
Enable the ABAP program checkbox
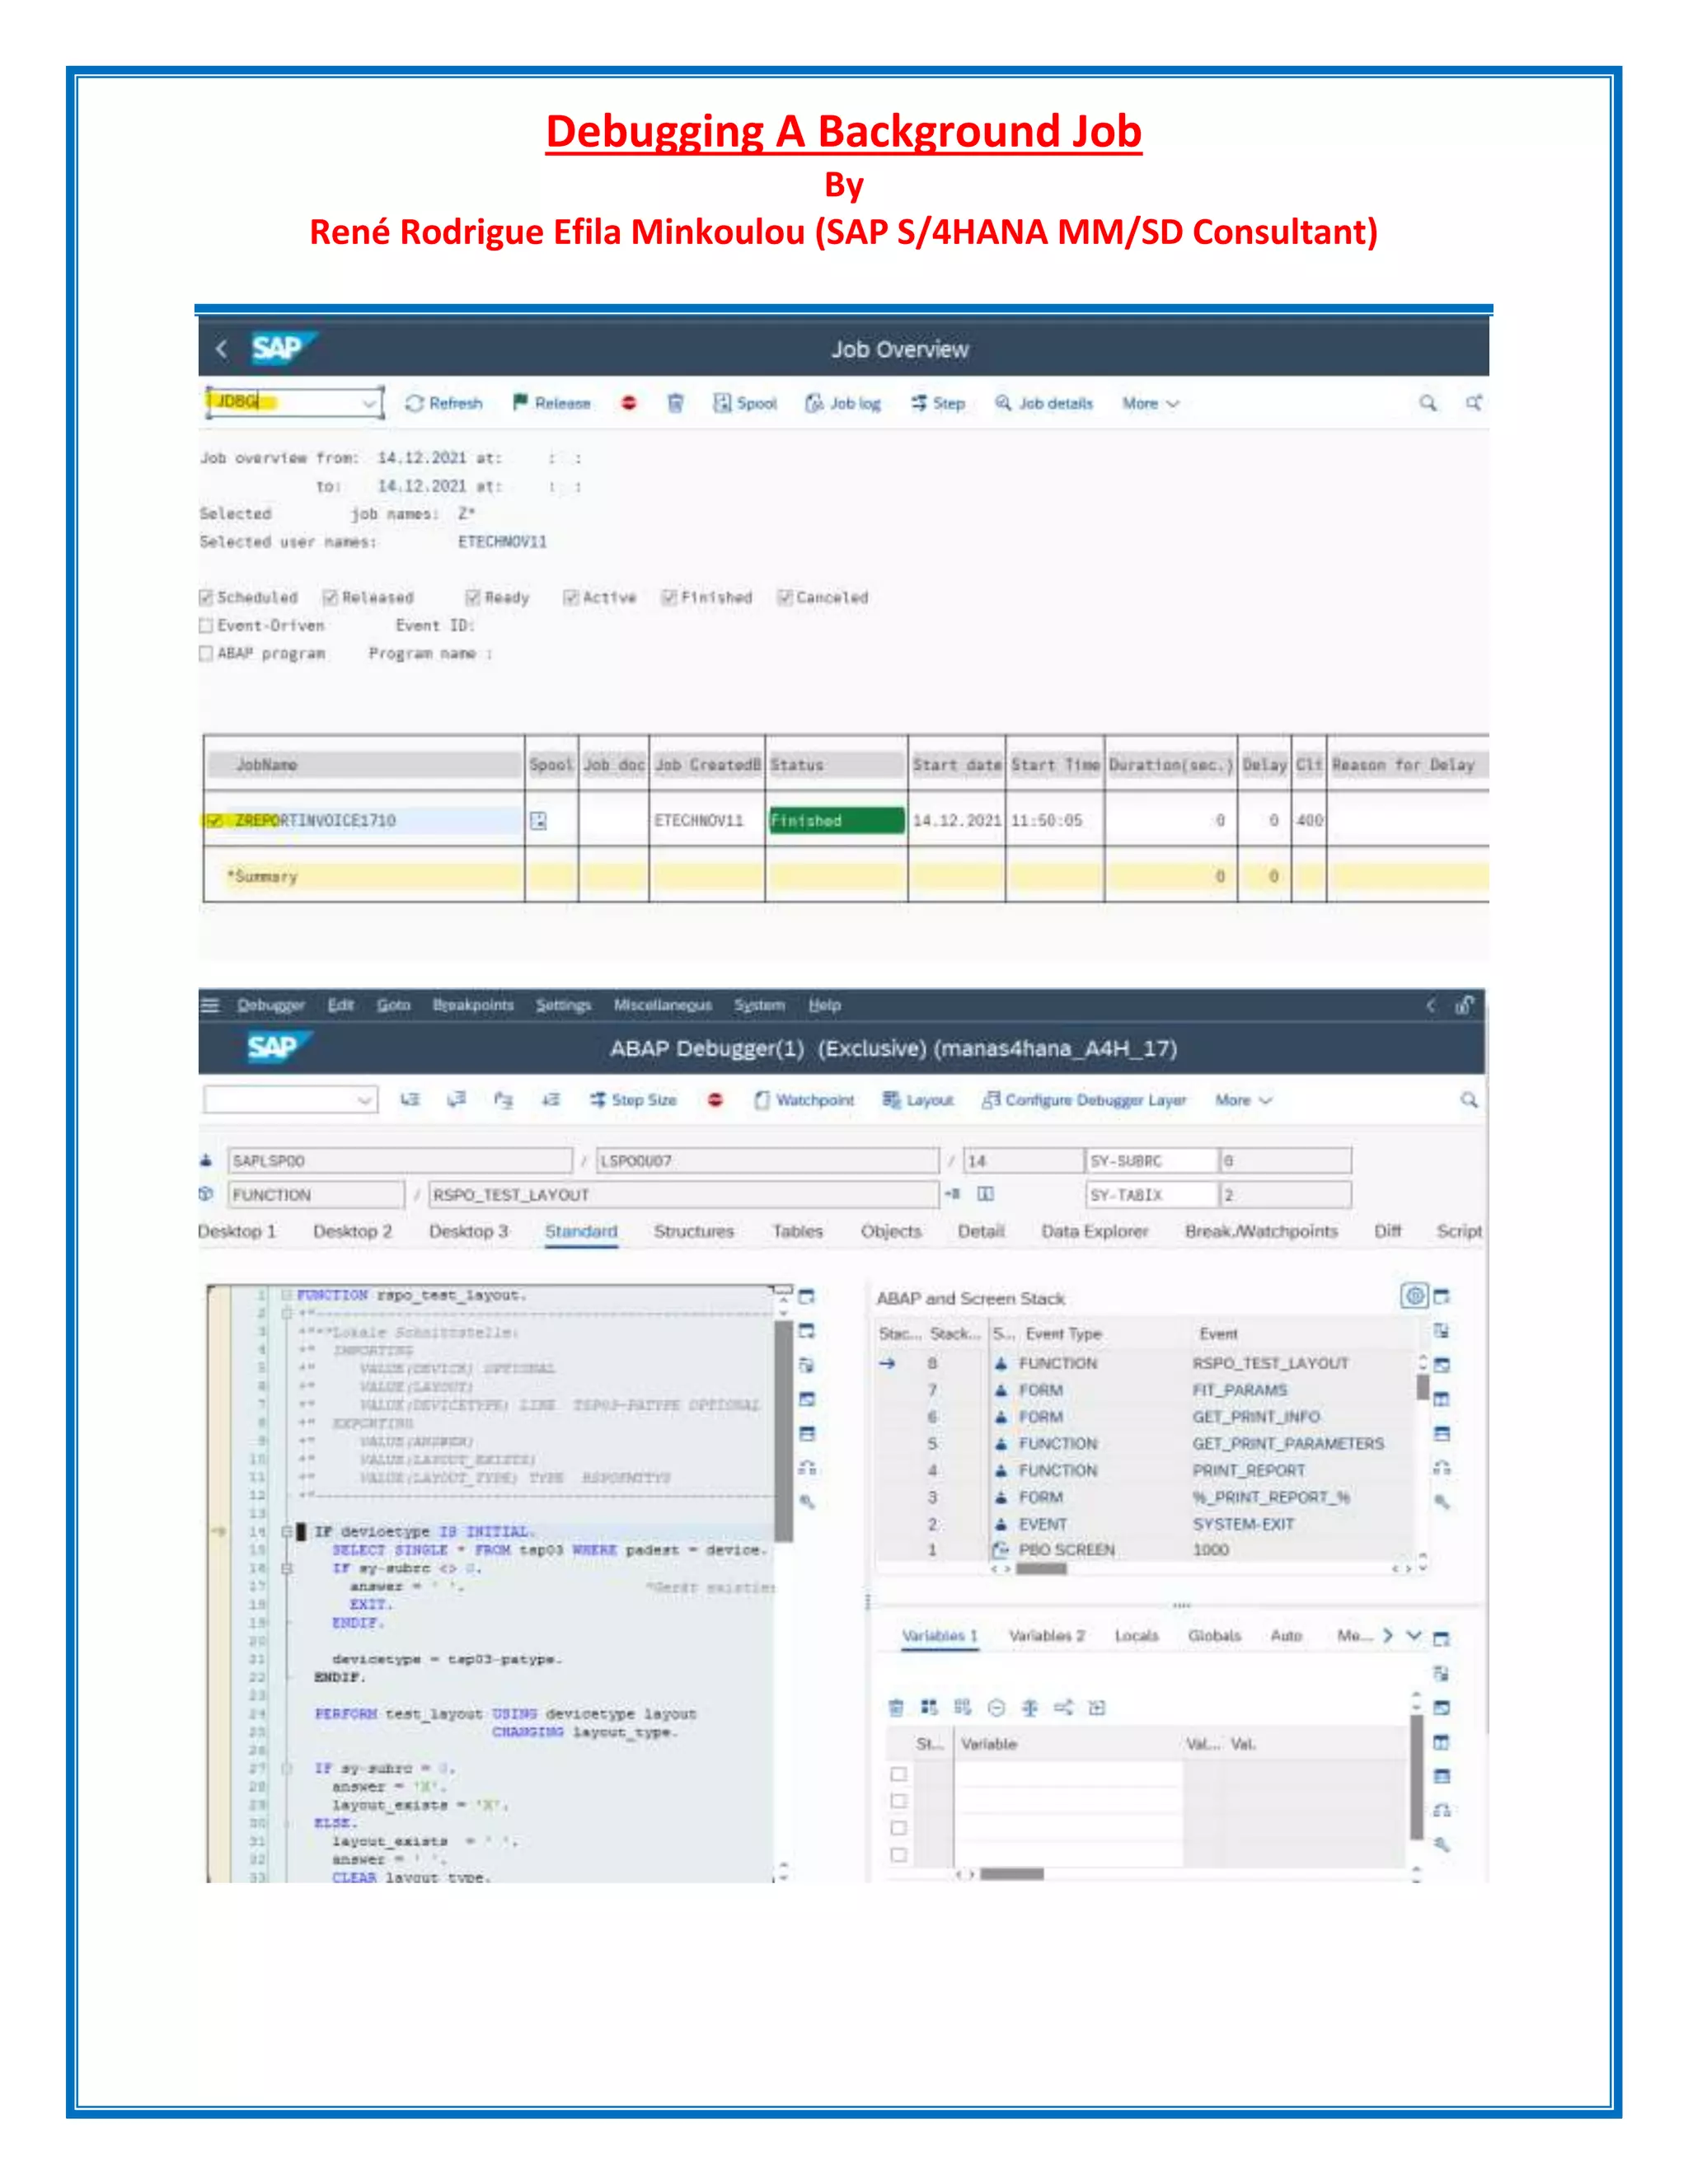coord(206,653)
